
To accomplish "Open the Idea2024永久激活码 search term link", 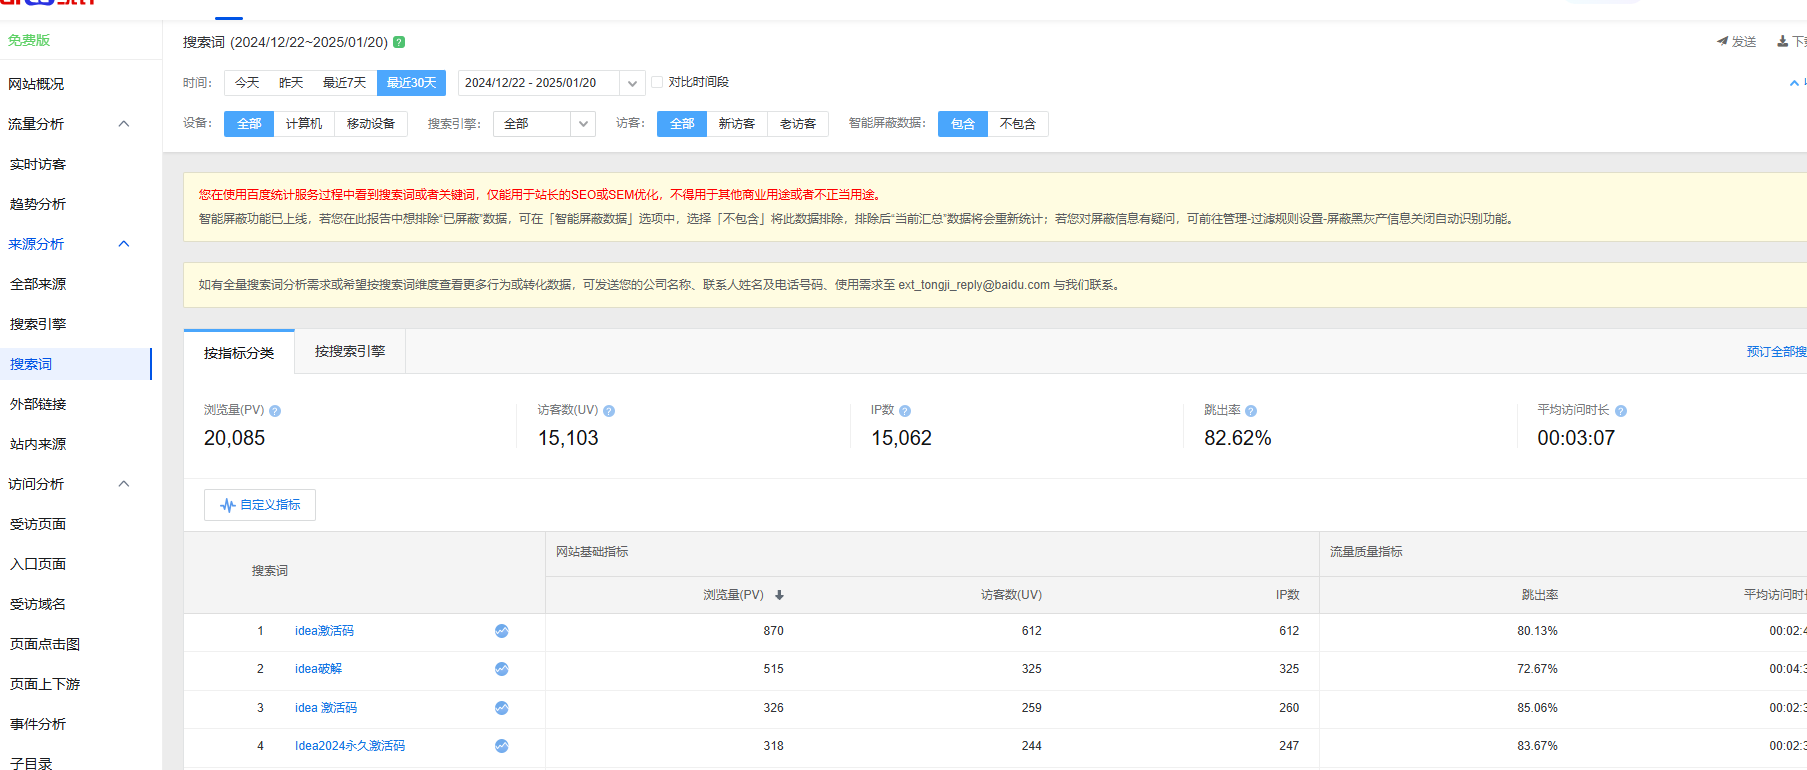I will click(350, 746).
